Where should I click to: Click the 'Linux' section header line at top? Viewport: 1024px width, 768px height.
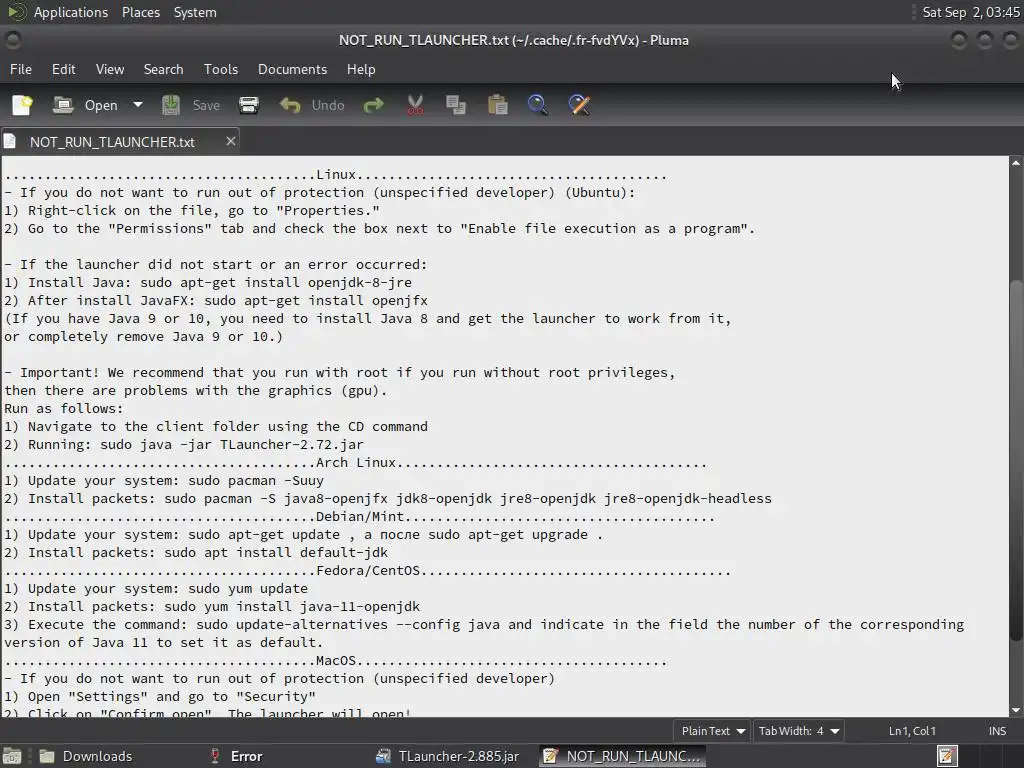336,174
